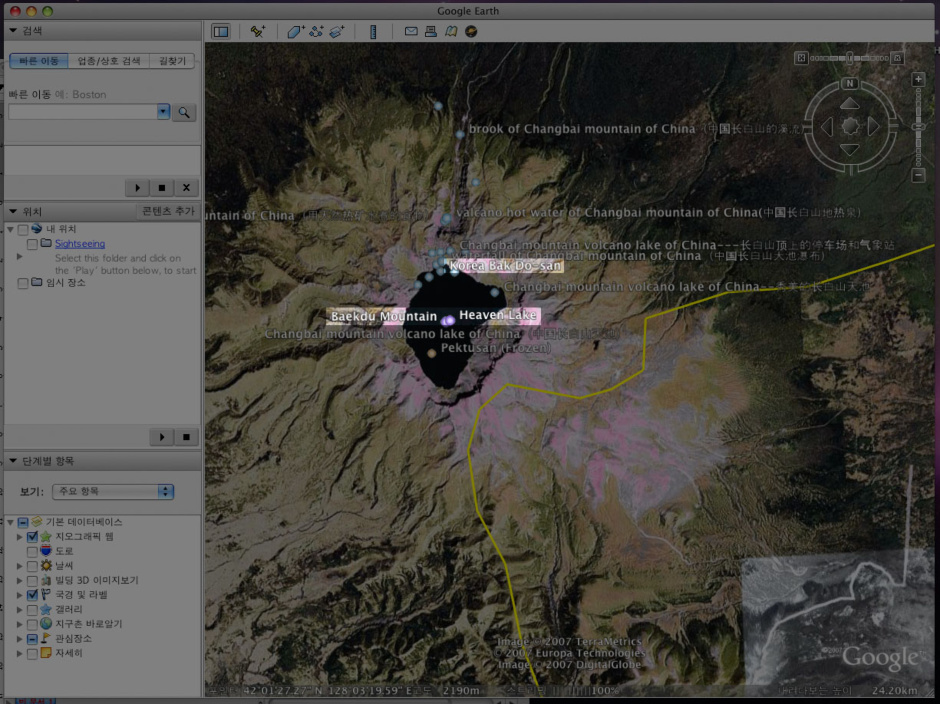Click the show in Google Maps icon
The image size is (940, 704).
[x=451, y=32]
